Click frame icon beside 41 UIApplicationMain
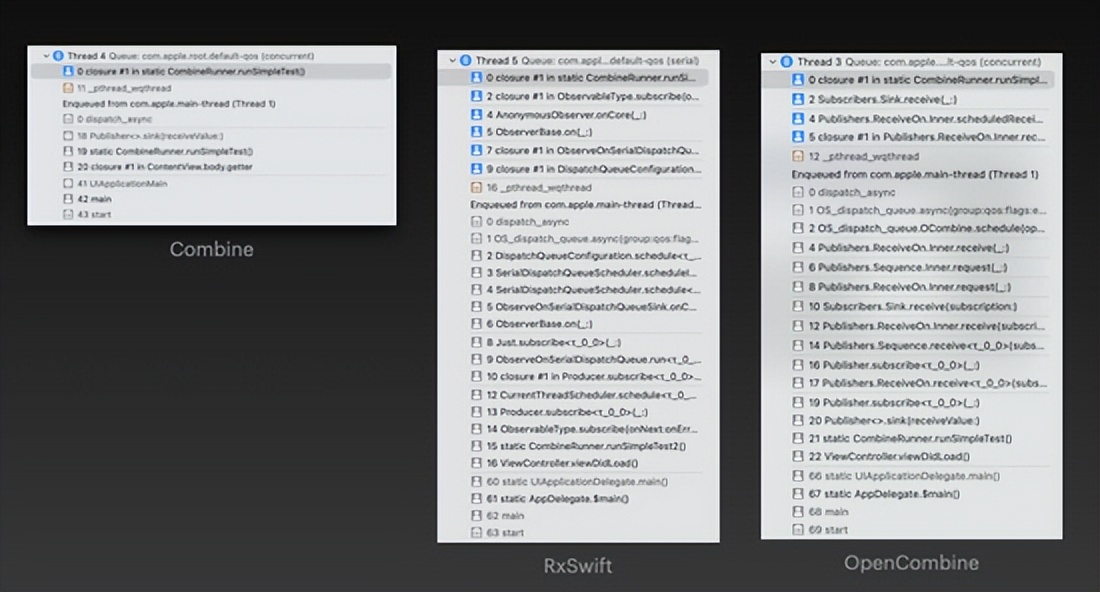Viewport: 1100px width, 592px height. [x=68, y=183]
